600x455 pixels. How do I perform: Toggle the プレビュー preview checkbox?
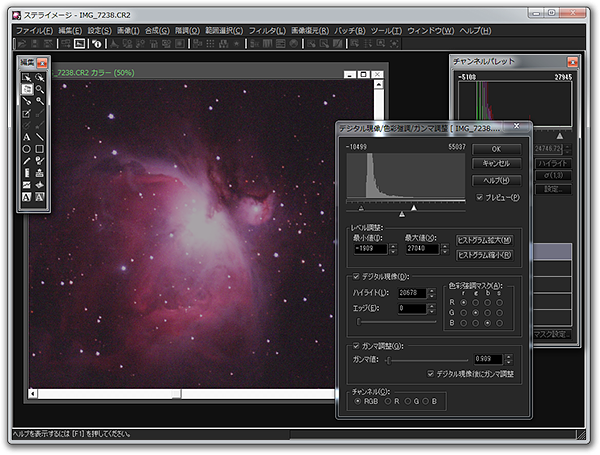(482, 197)
